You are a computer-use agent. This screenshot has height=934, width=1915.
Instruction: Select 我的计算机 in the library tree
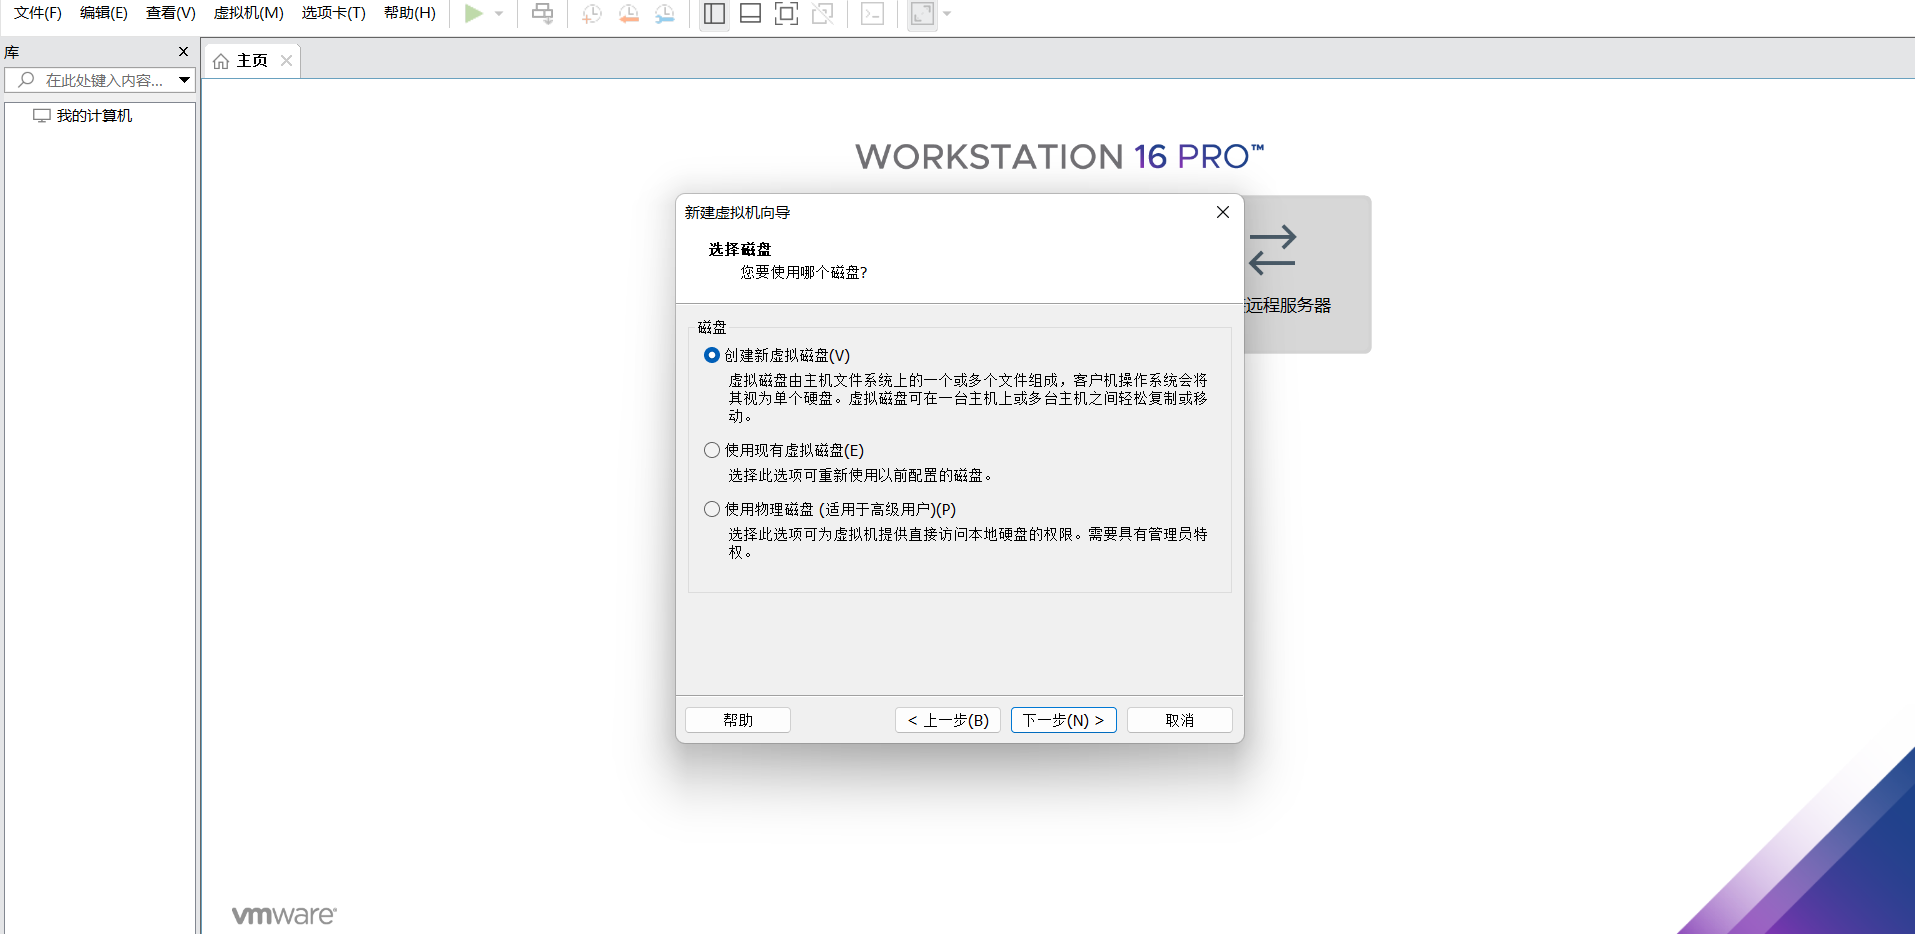pyautogui.click(x=95, y=116)
